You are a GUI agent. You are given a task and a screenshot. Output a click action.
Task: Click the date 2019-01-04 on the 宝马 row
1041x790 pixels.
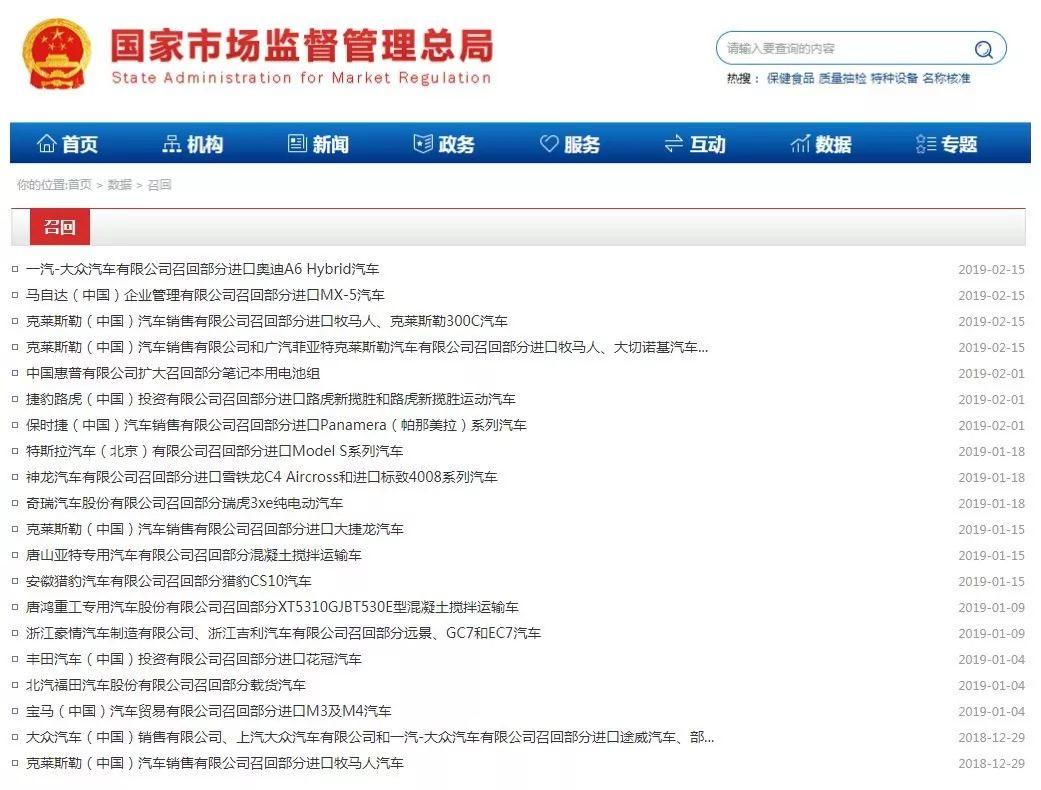[x=991, y=712]
